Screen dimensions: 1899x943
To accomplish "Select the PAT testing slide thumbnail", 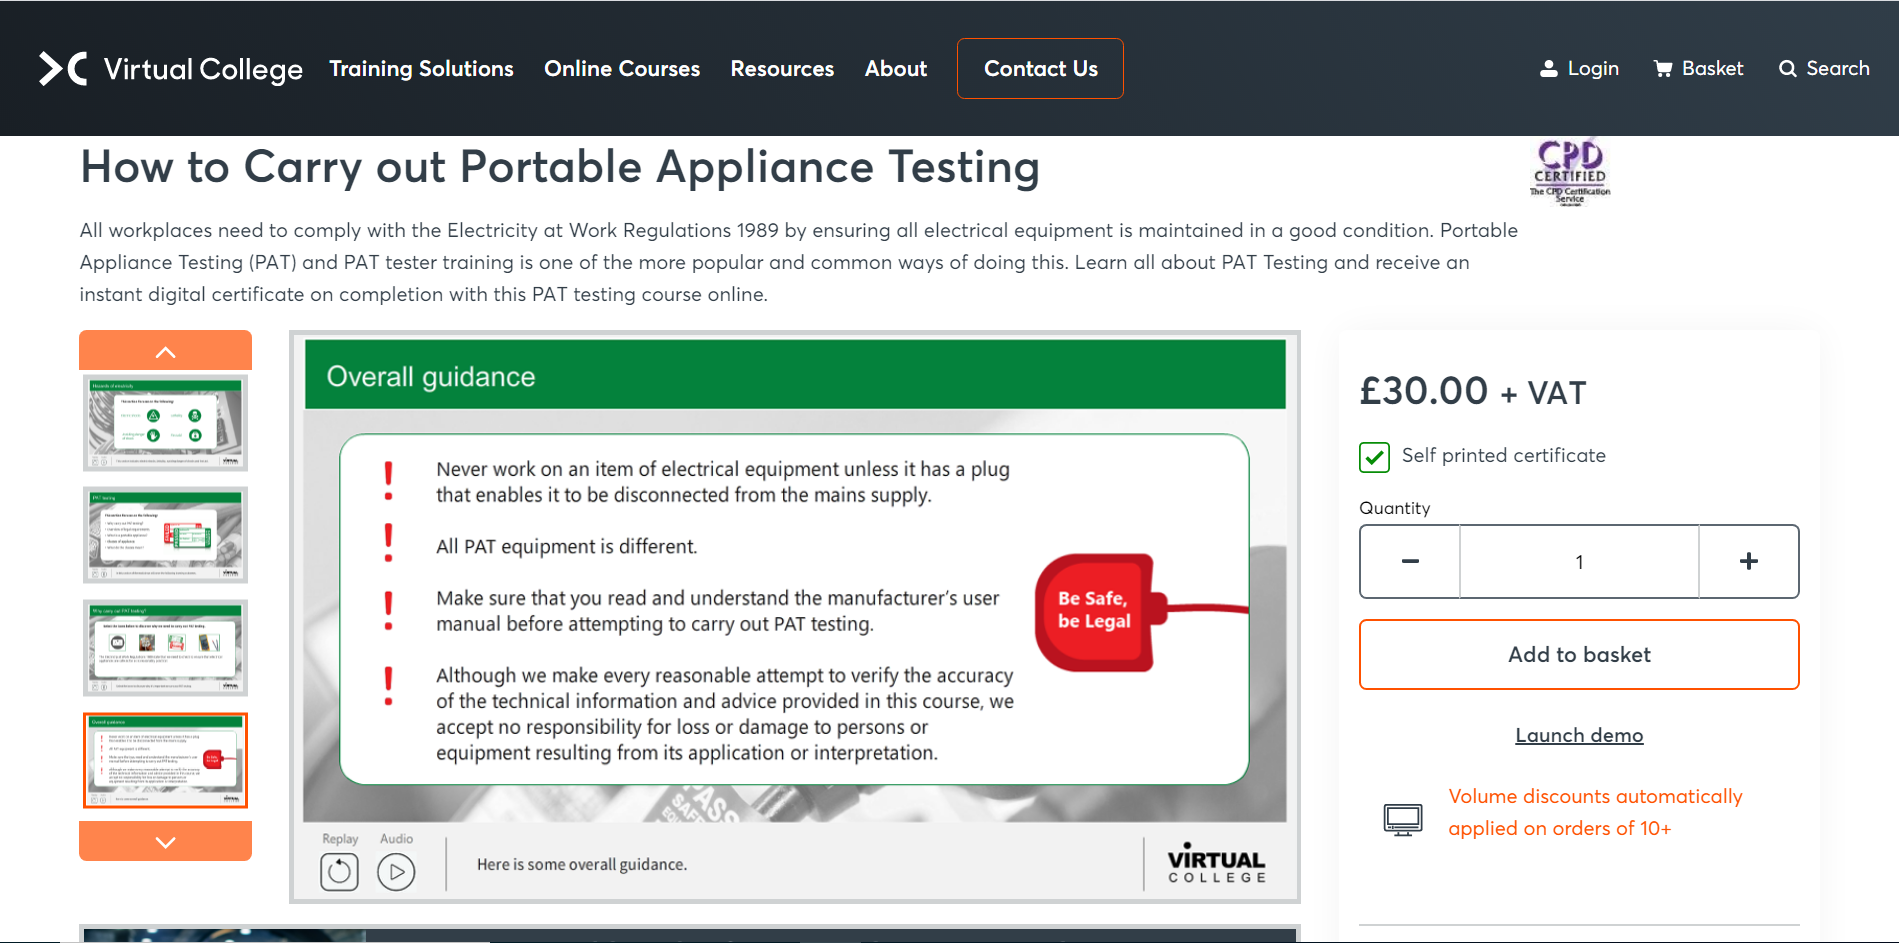I will coord(165,535).
